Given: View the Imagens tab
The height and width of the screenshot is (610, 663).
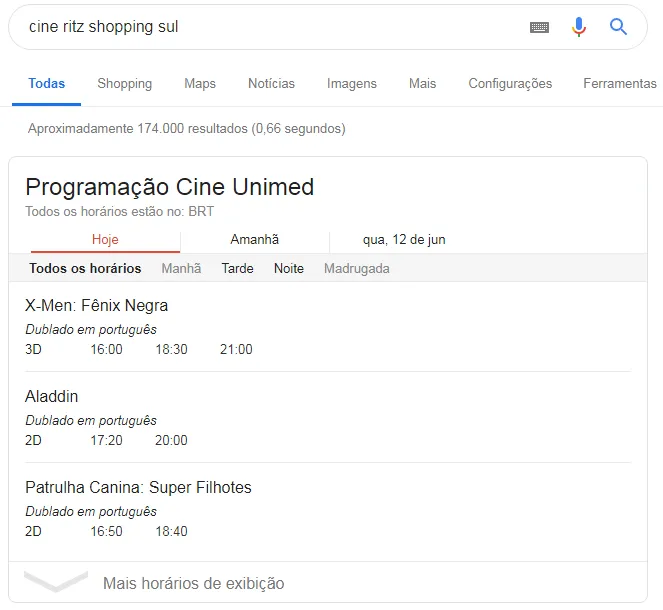Looking at the screenshot, I should click(352, 84).
